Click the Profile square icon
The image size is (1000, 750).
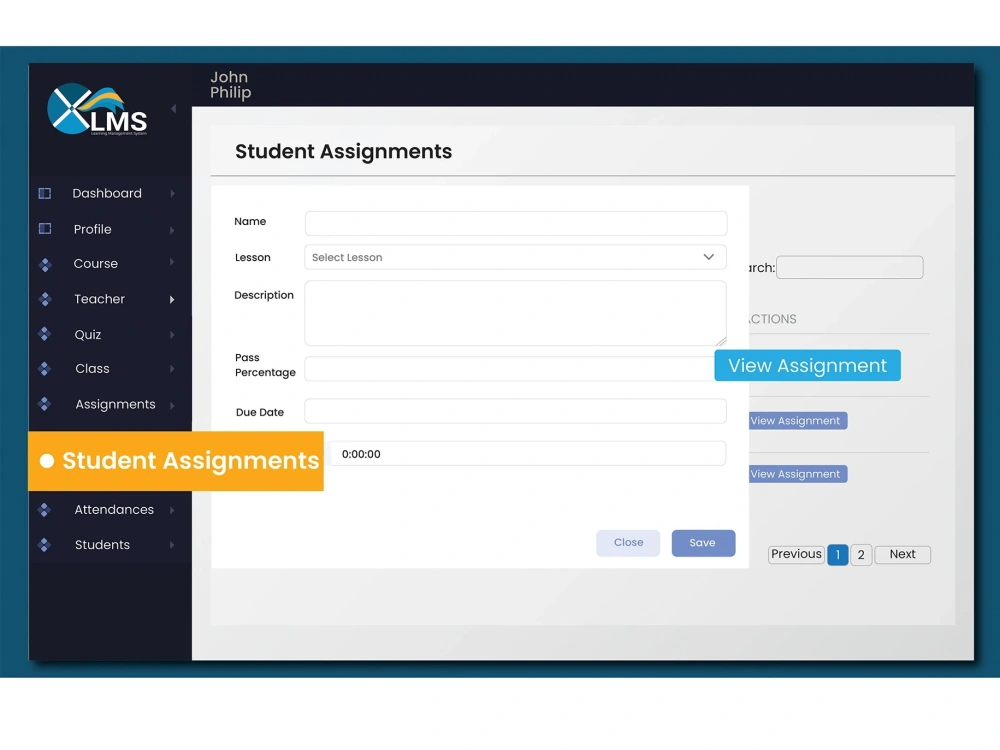pyautogui.click(x=45, y=228)
